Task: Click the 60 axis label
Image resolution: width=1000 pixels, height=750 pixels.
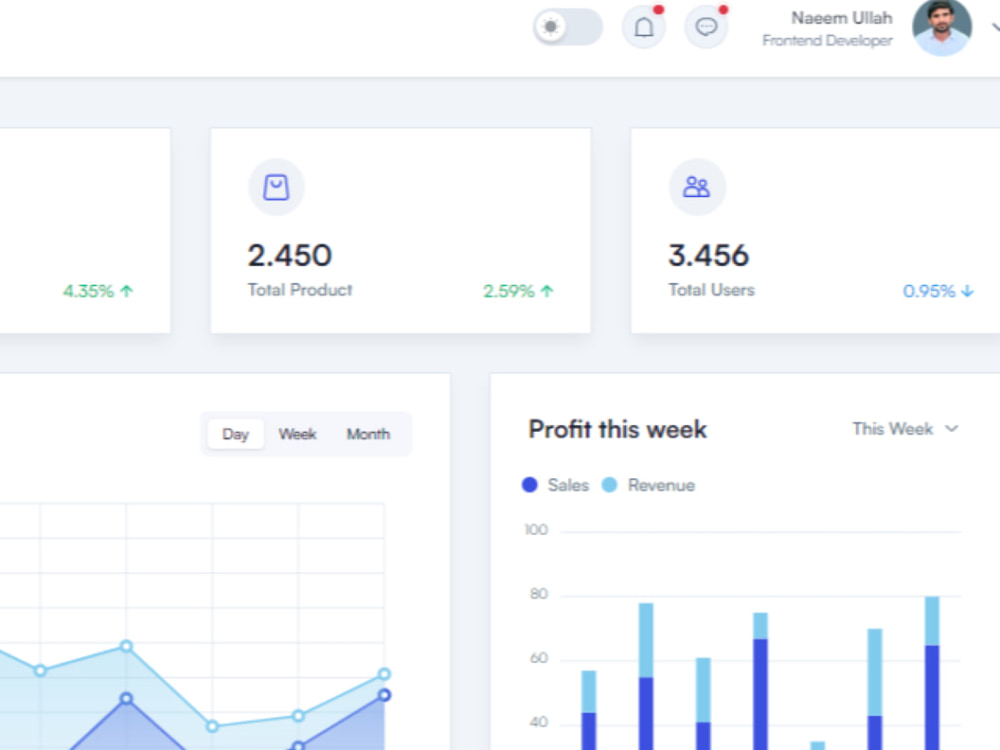Action: click(x=539, y=658)
